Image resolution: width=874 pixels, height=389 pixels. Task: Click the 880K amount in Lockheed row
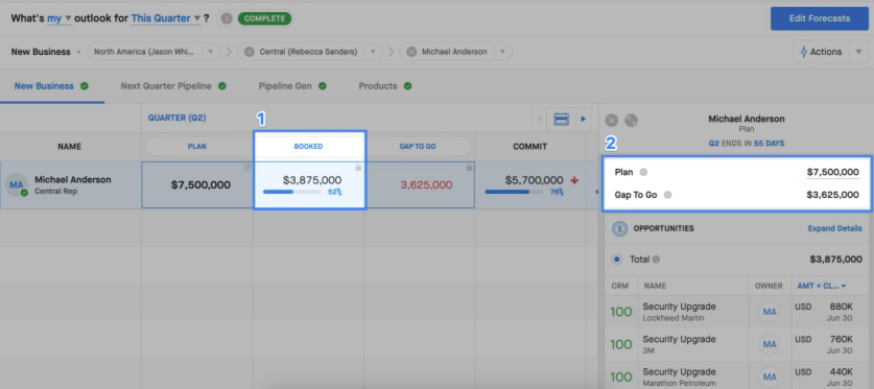point(841,307)
